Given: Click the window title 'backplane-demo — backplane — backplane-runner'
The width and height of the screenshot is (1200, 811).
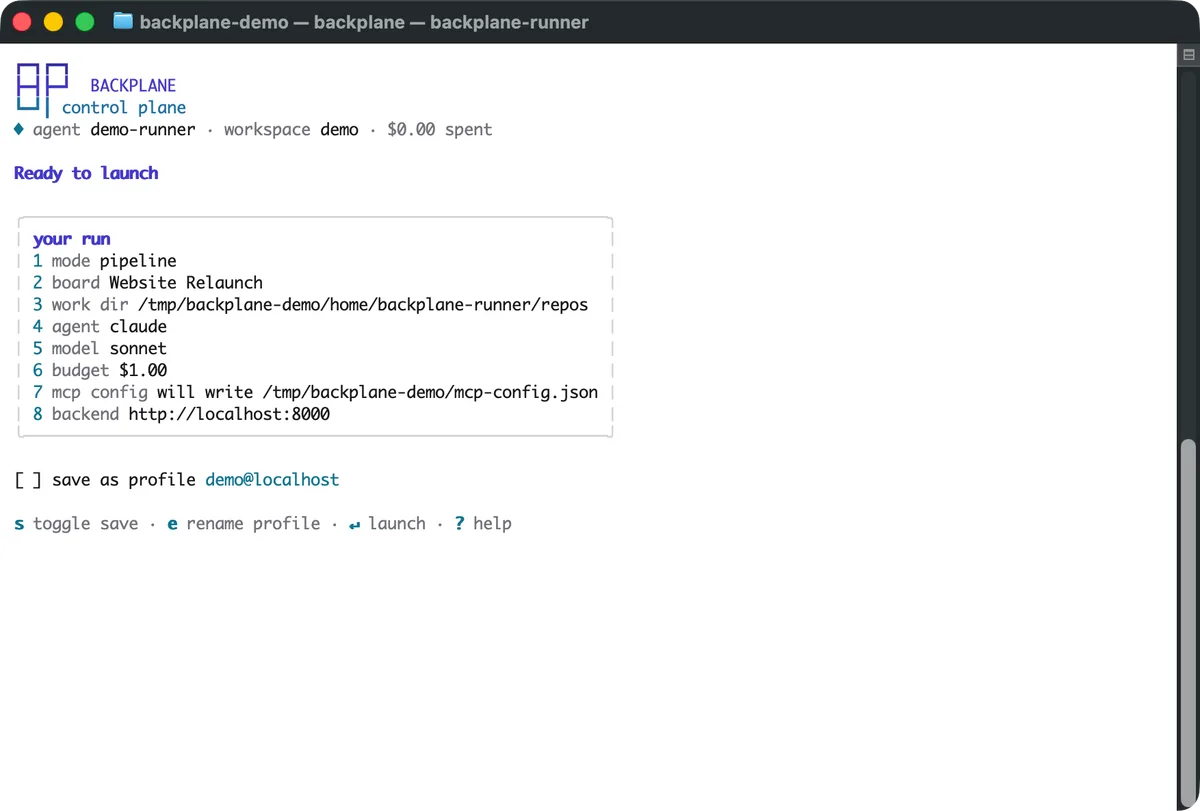Looking at the screenshot, I should point(364,21).
